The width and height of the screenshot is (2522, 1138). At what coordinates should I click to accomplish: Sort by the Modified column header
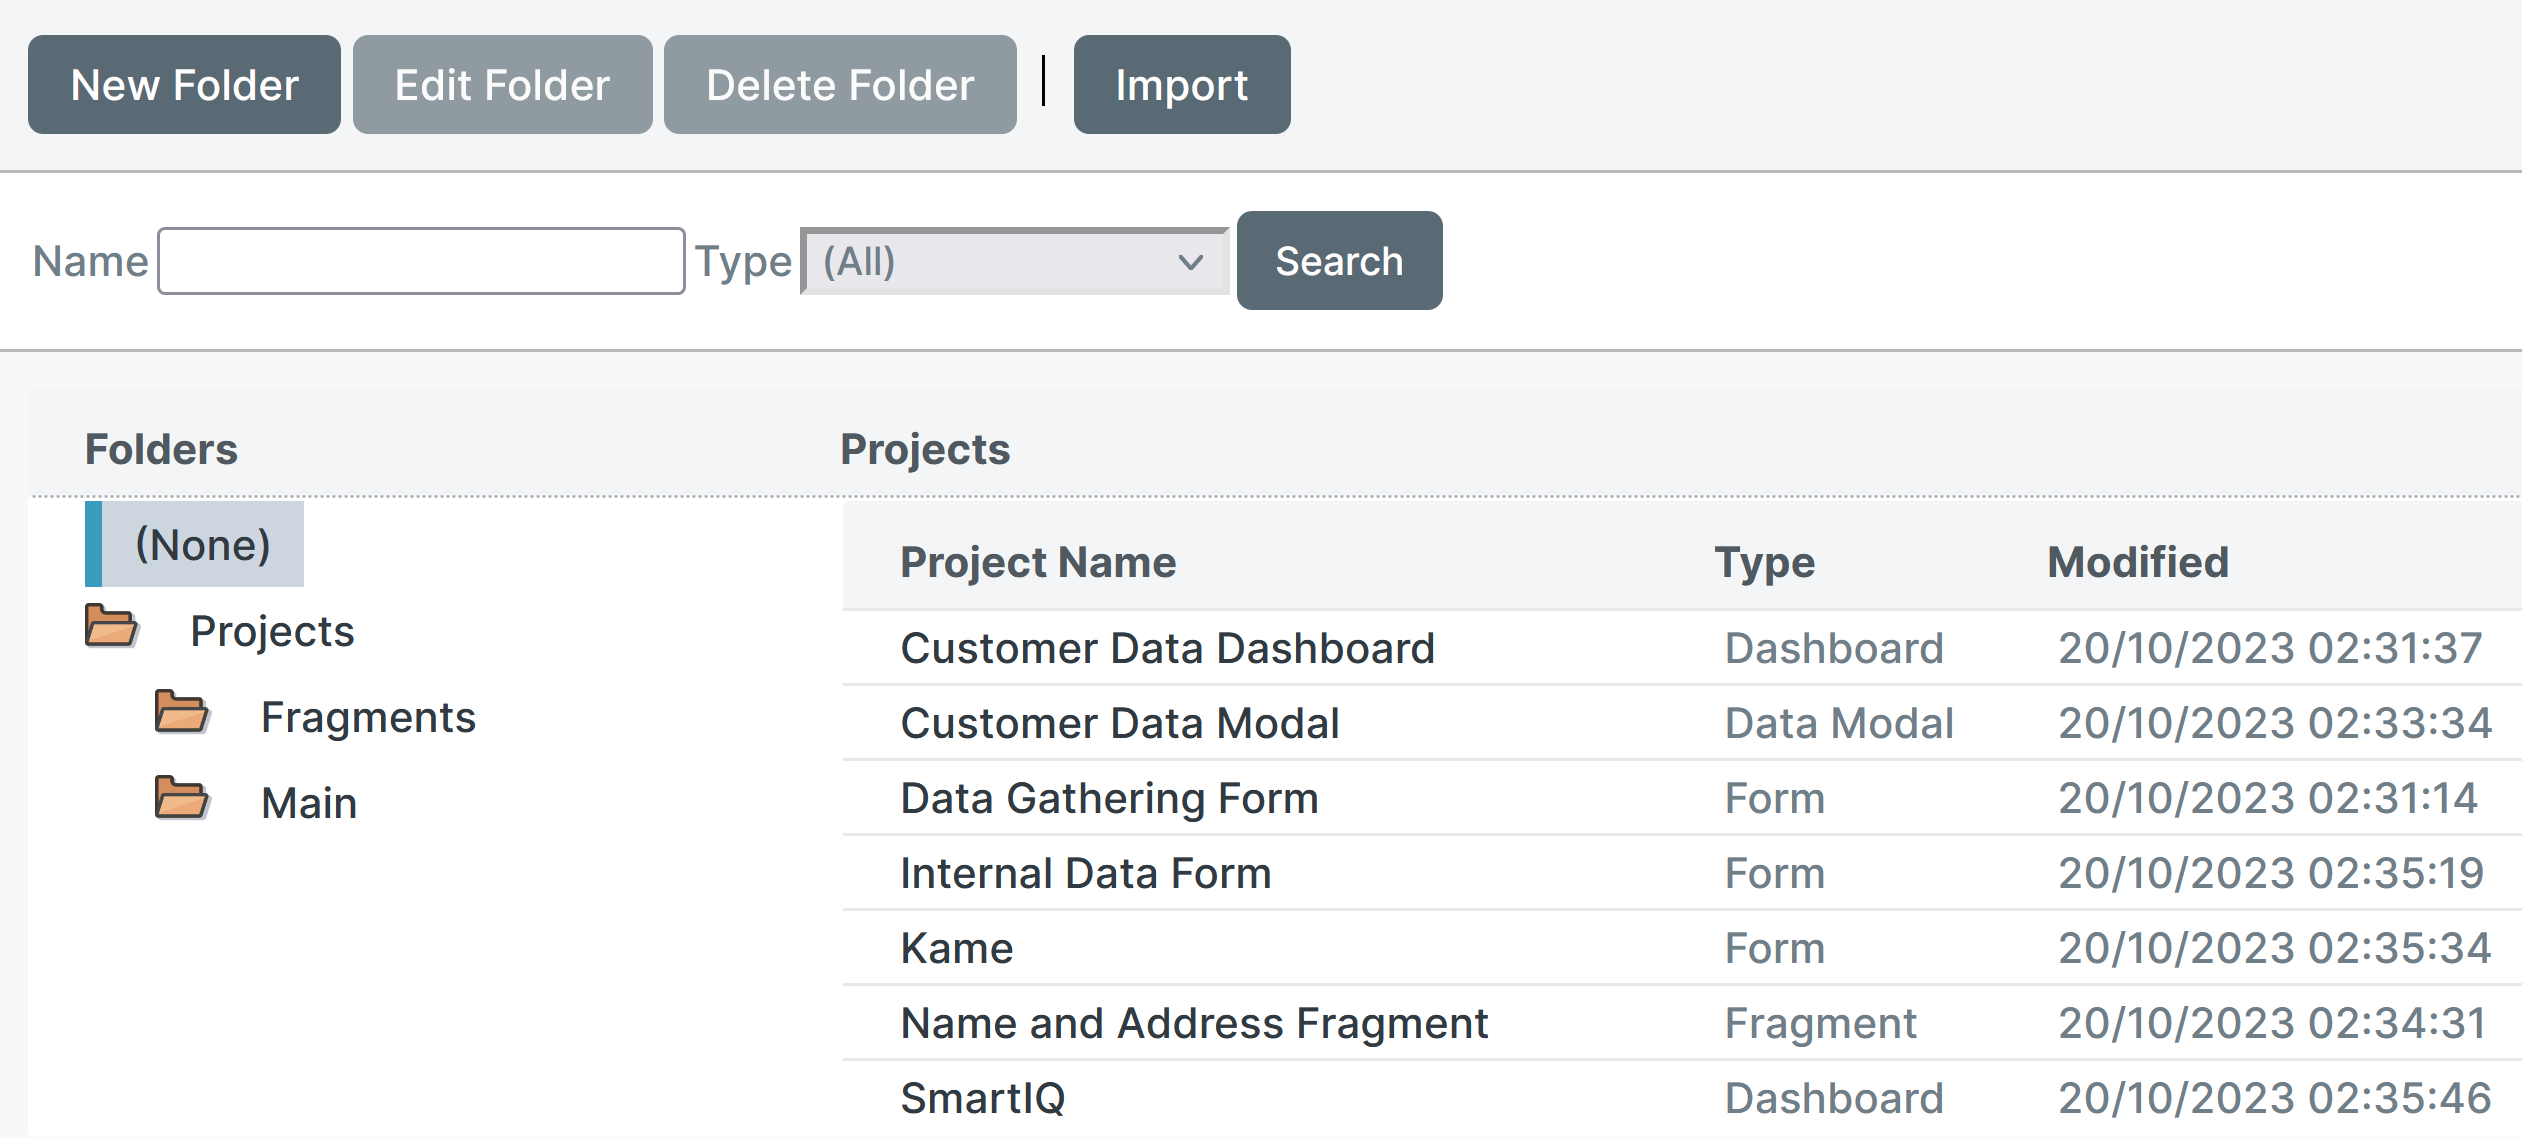pos(2138,562)
